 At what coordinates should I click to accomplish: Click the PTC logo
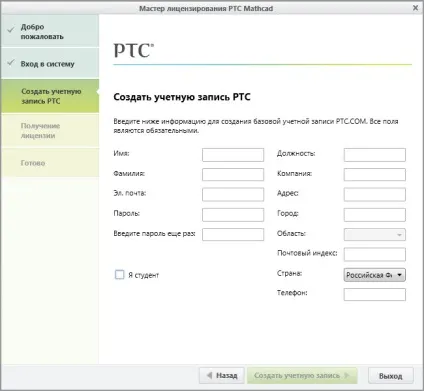click(134, 51)
